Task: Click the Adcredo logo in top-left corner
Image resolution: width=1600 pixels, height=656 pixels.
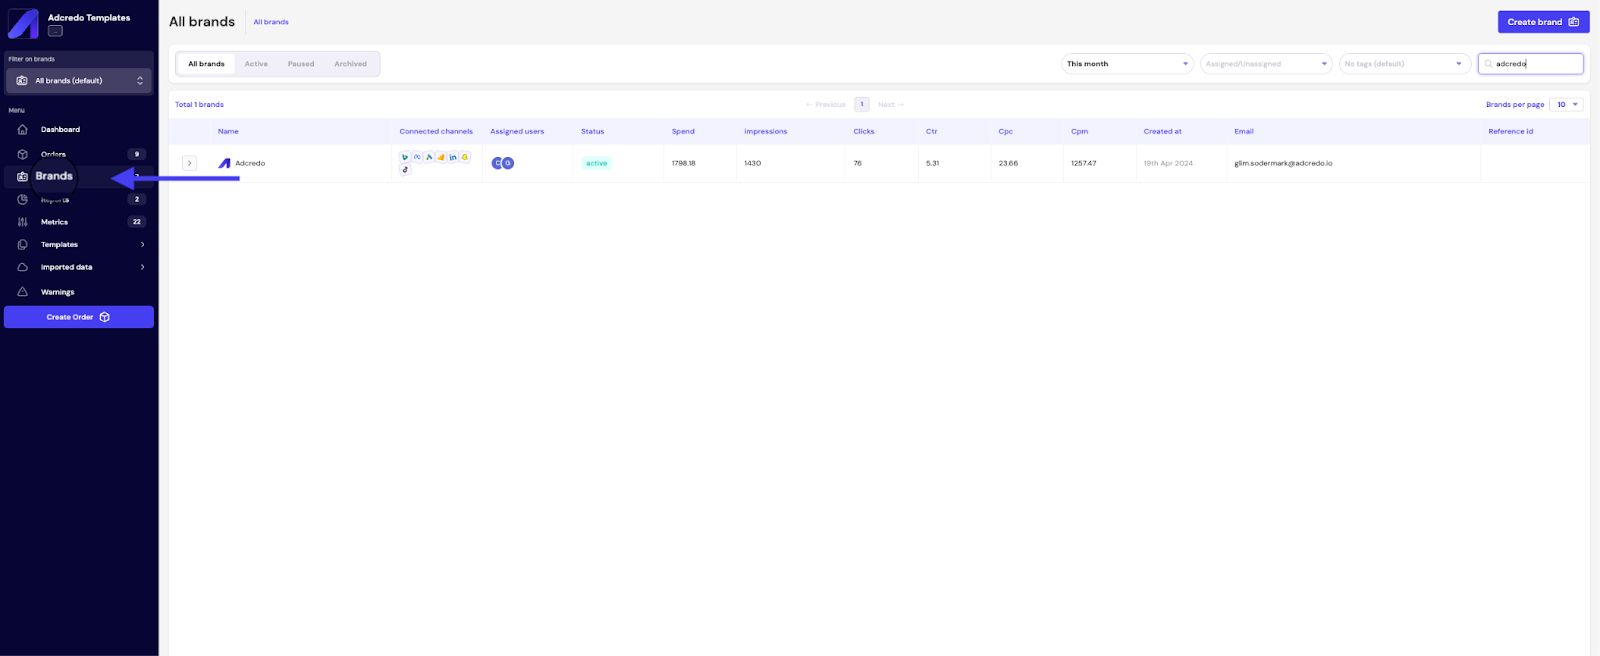Action: pos(23,23)
